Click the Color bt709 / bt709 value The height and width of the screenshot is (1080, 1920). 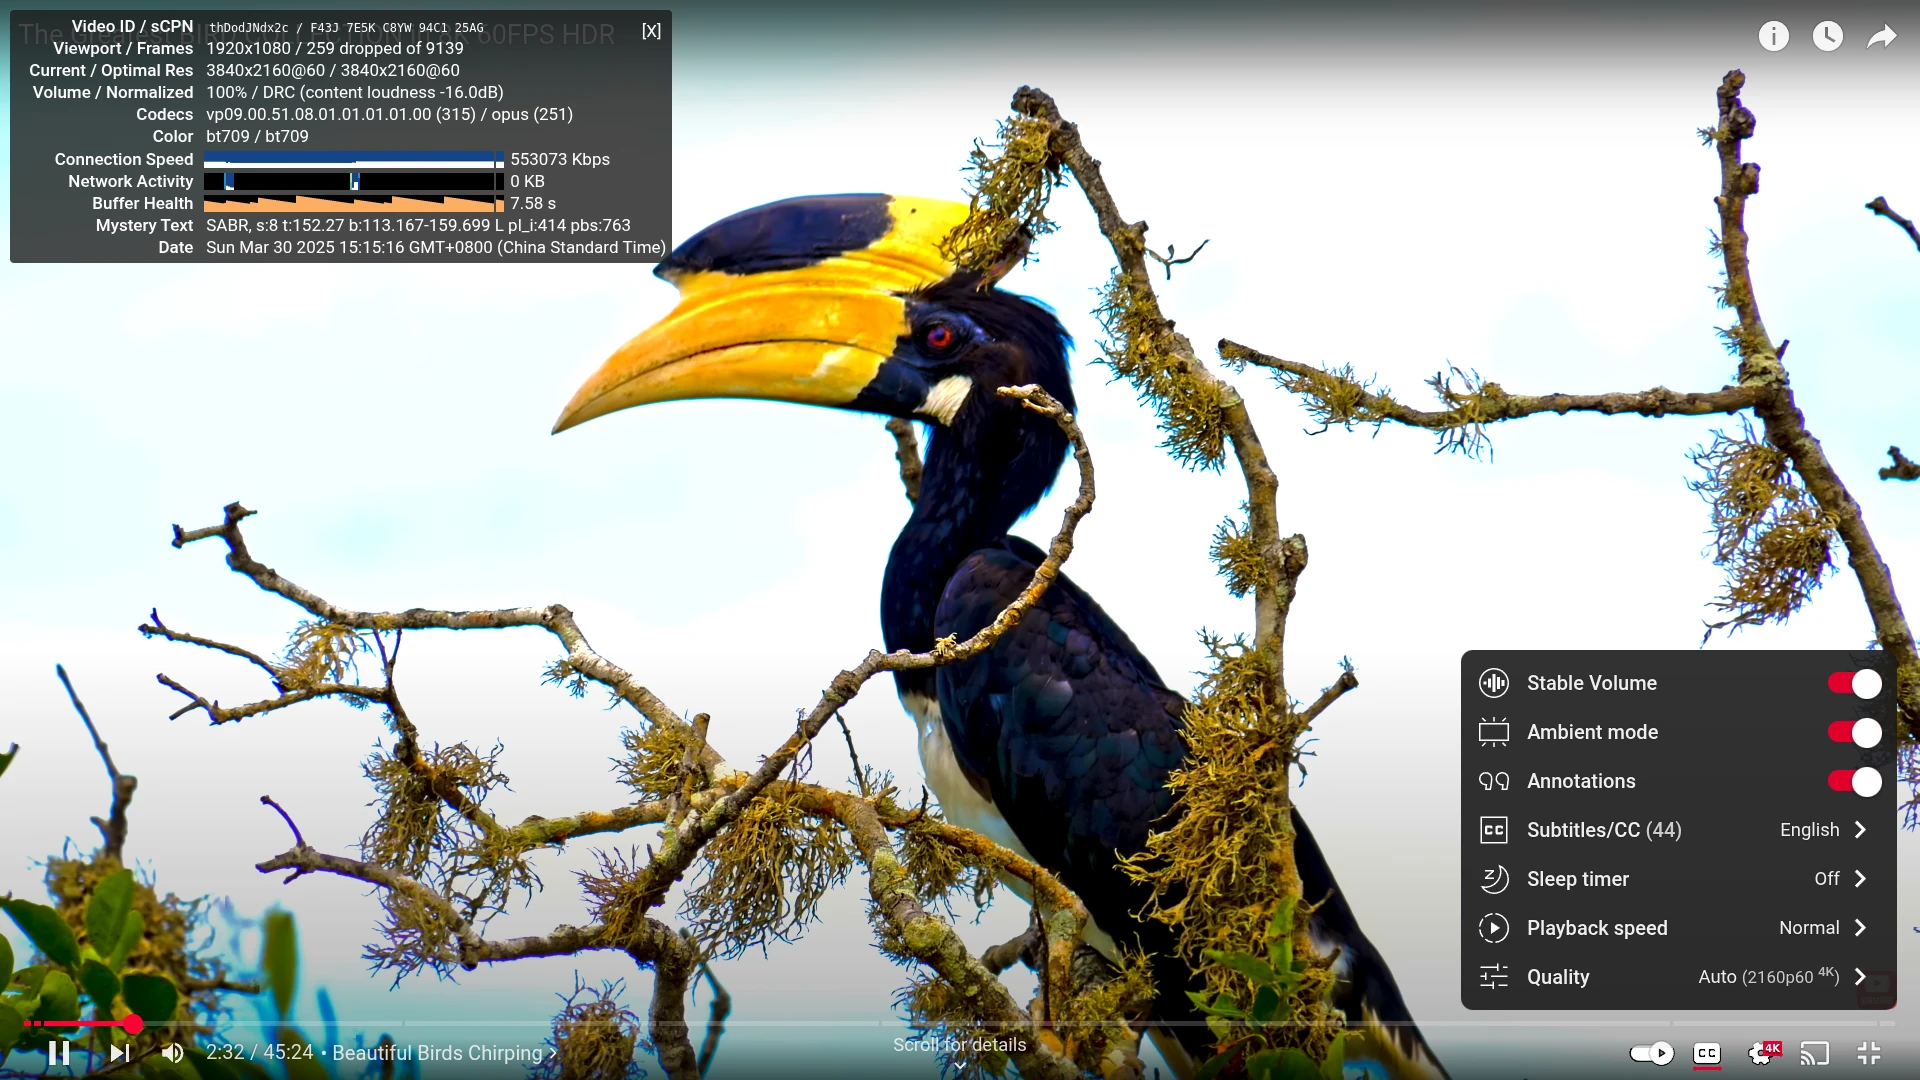[257, 136]
